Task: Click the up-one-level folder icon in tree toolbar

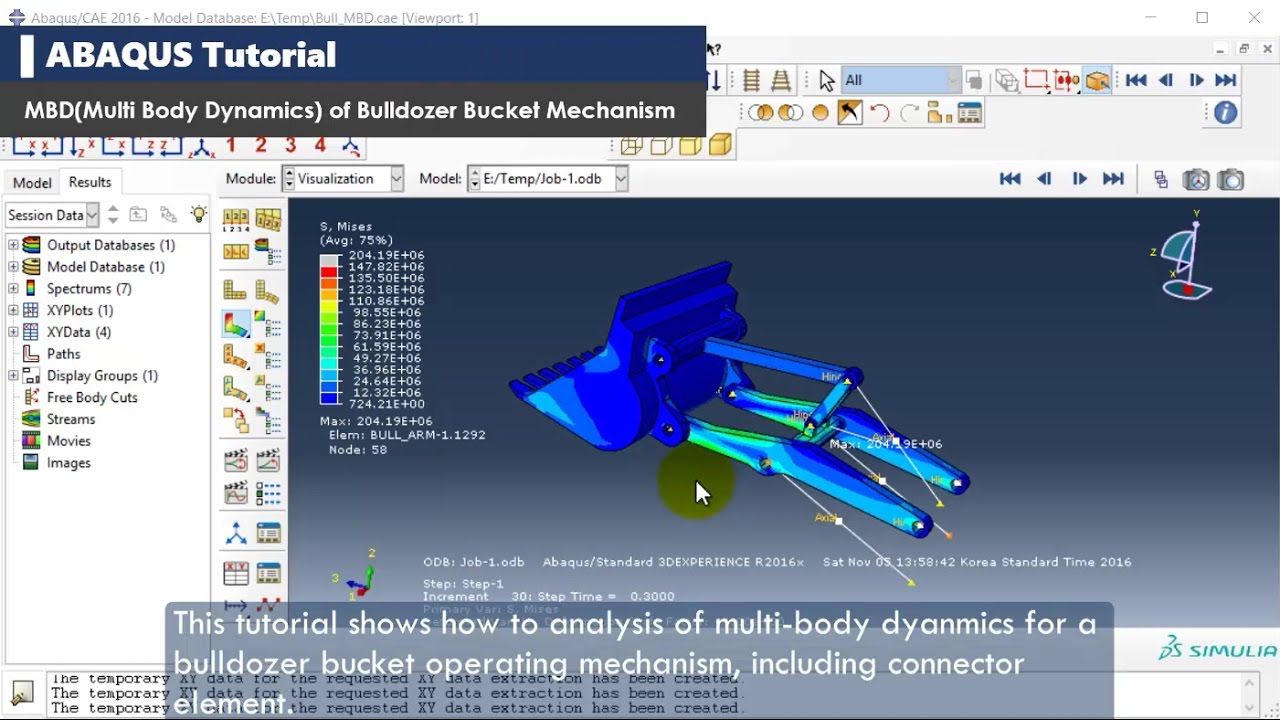Action: click(x=138, y=214)
